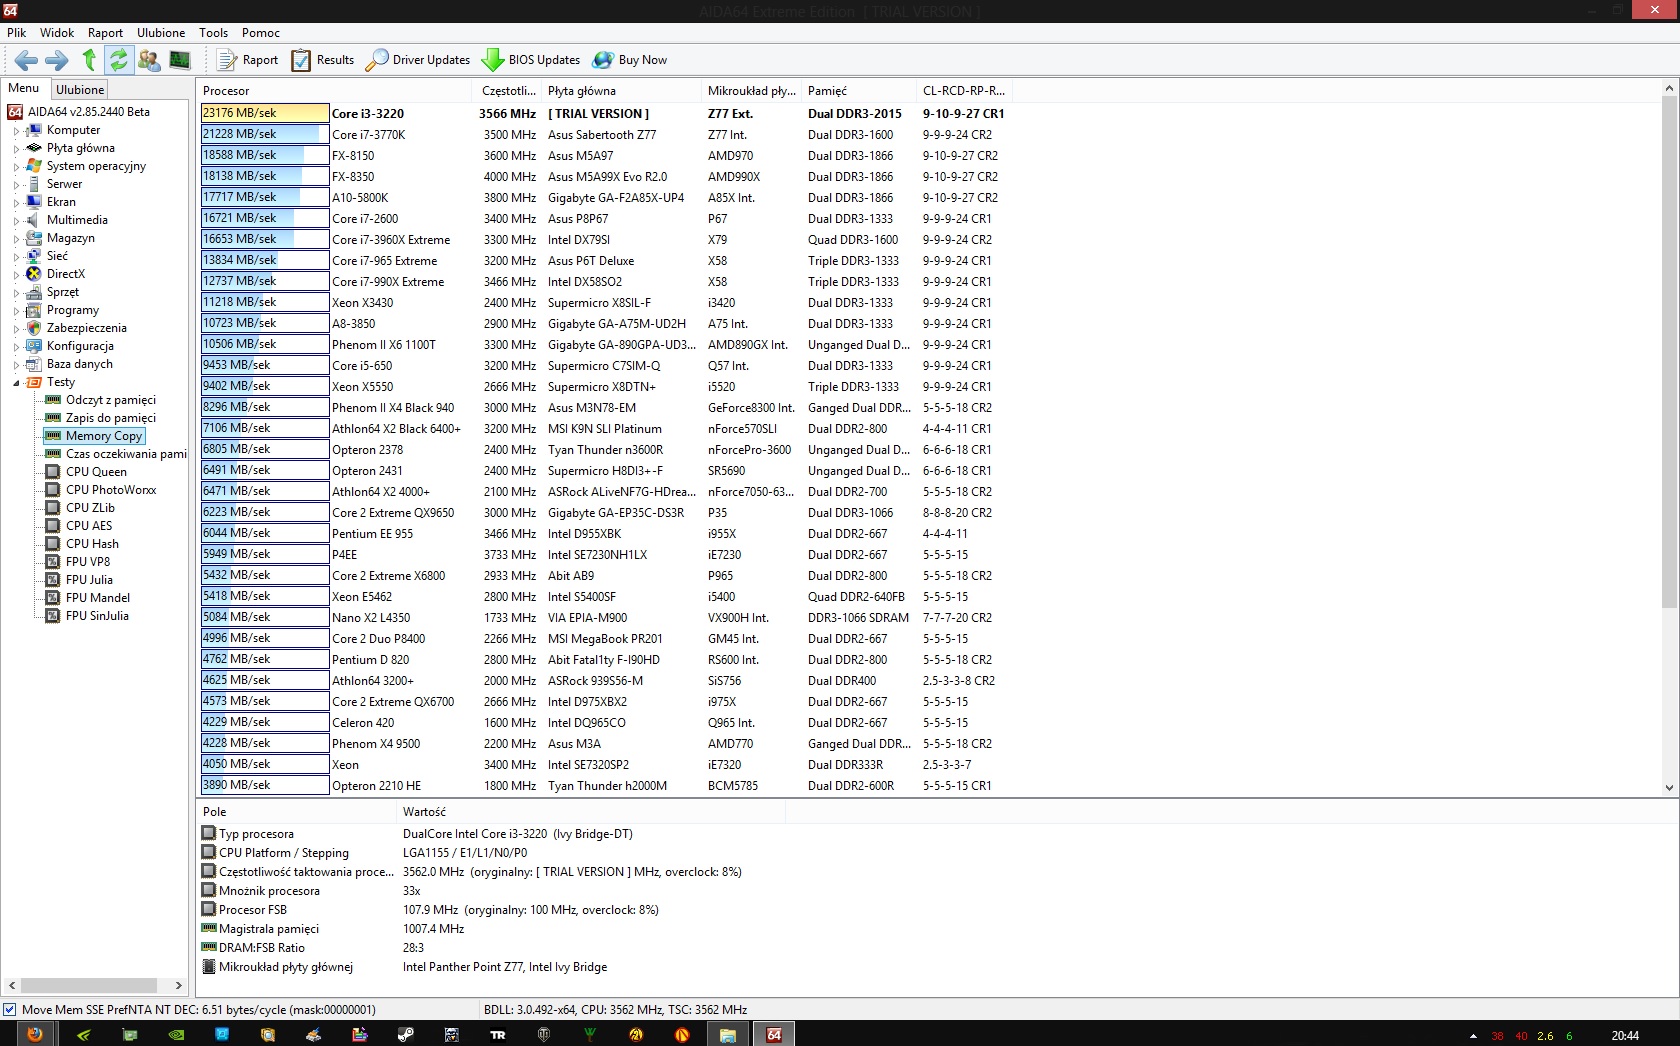Click the results list scrollbar down arrow
This screenshot has width=1680, height=1046.
click(1669, 788)
